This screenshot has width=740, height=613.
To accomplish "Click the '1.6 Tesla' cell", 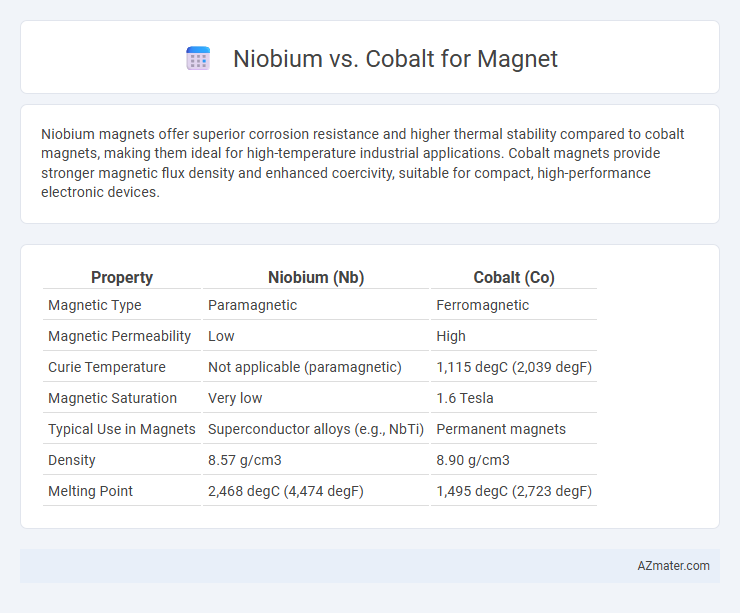I will point(465,398).
